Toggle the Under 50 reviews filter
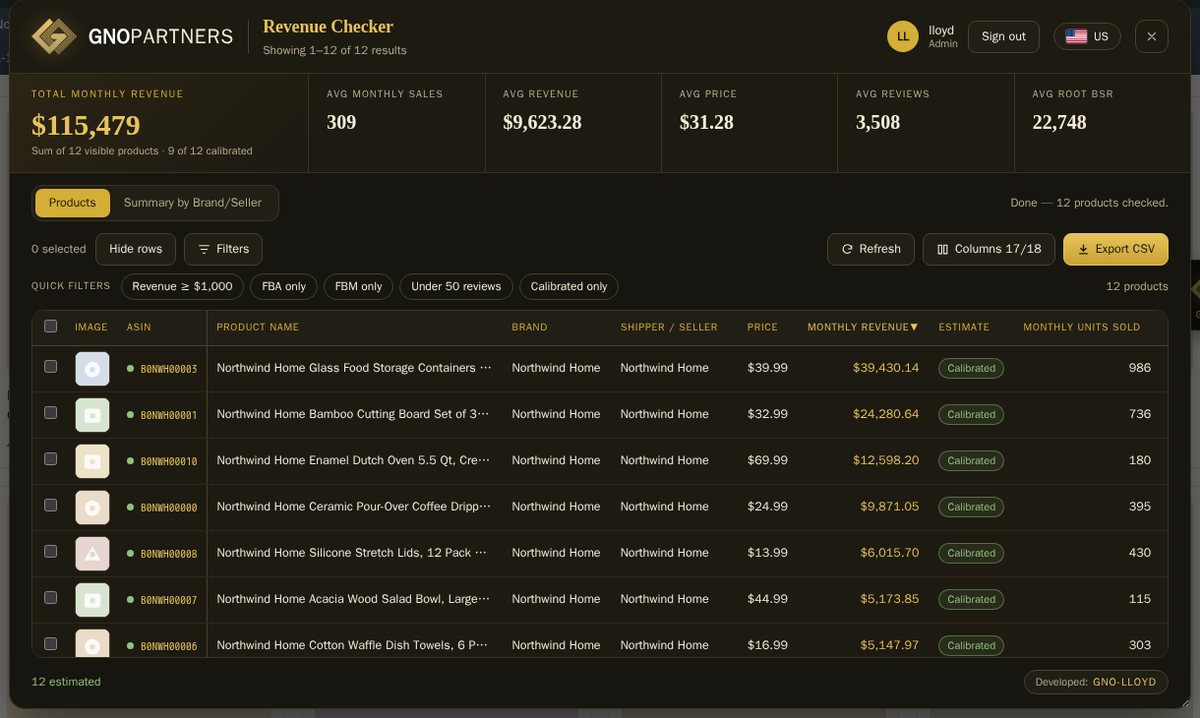Screen dimensions: 1200x718 [456, 286]
